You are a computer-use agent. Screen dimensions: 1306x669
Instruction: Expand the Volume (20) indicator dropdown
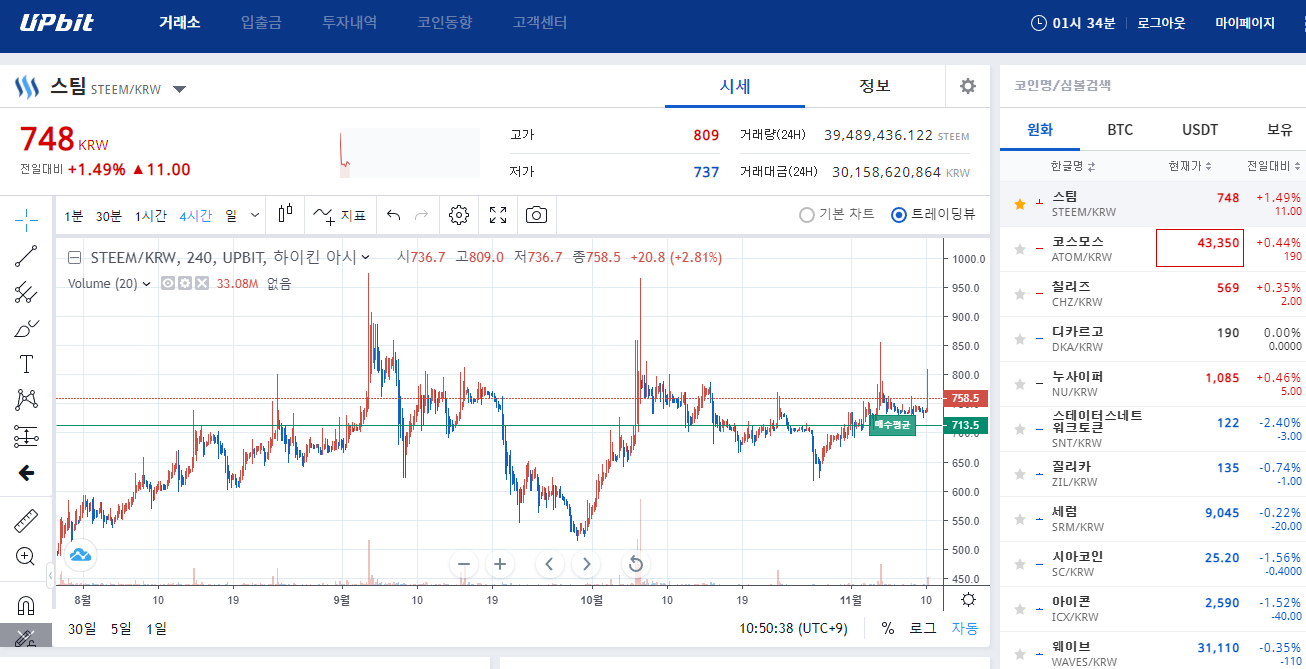147,284
